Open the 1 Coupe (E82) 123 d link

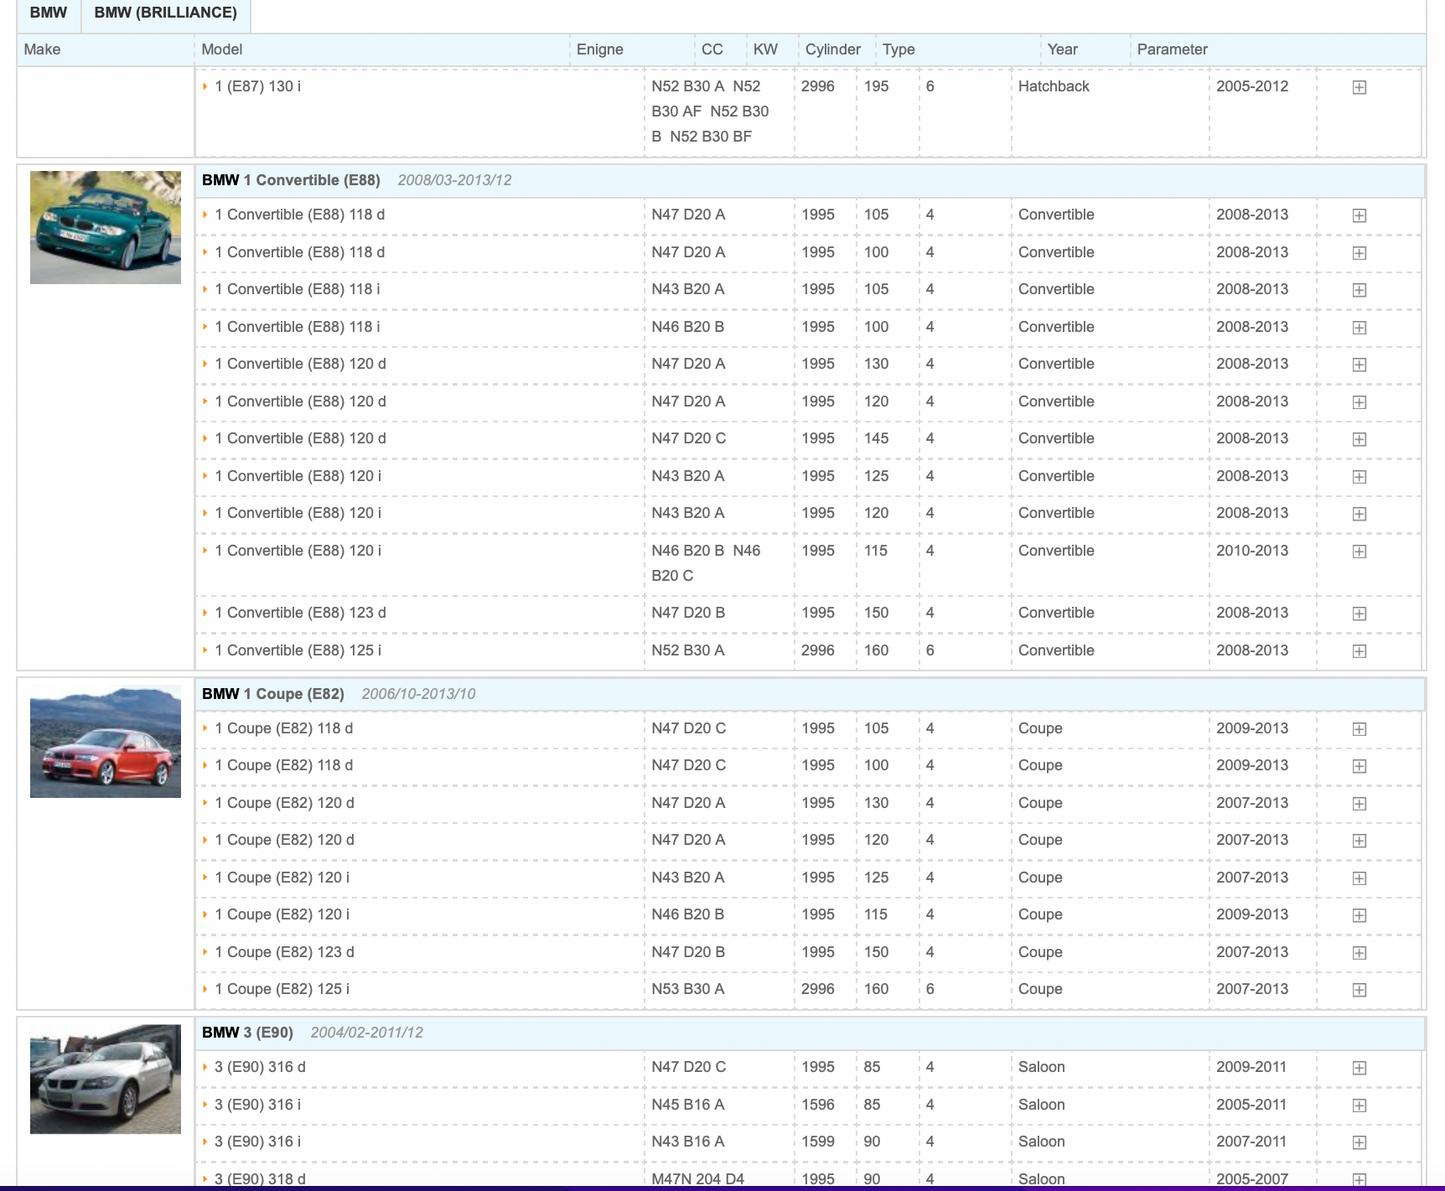click(284, 952)
